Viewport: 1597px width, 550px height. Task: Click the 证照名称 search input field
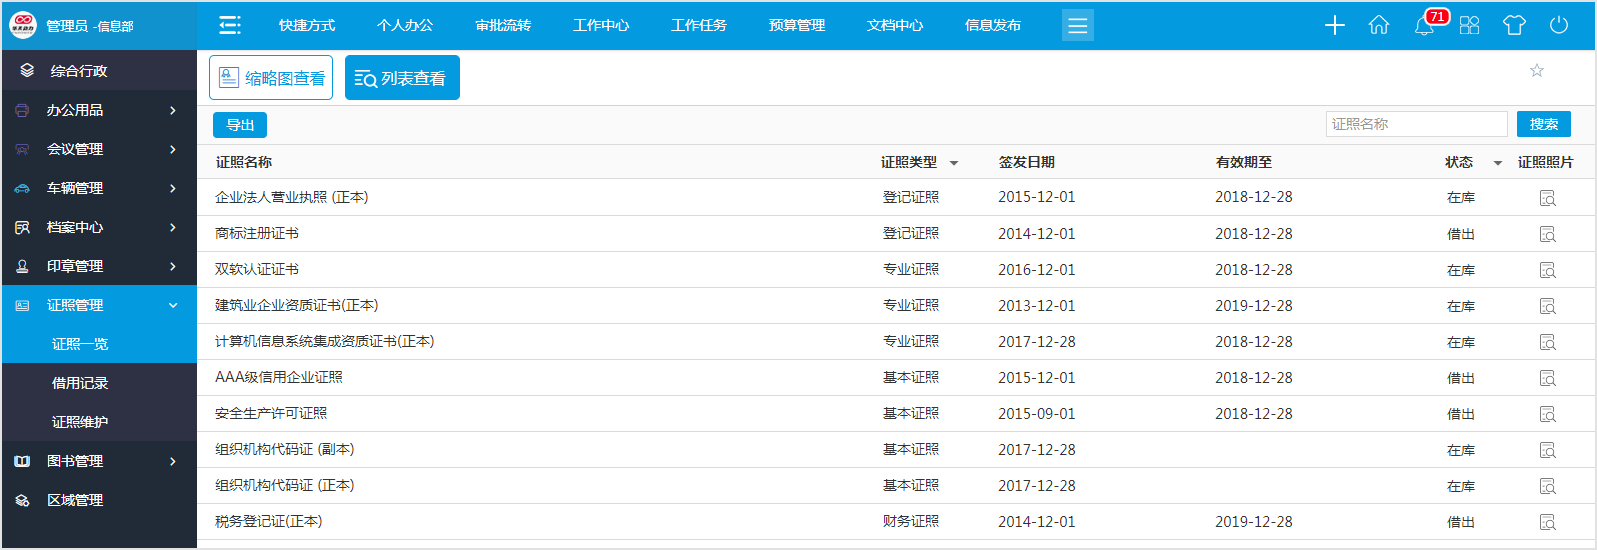click(x=1415, y=124)
